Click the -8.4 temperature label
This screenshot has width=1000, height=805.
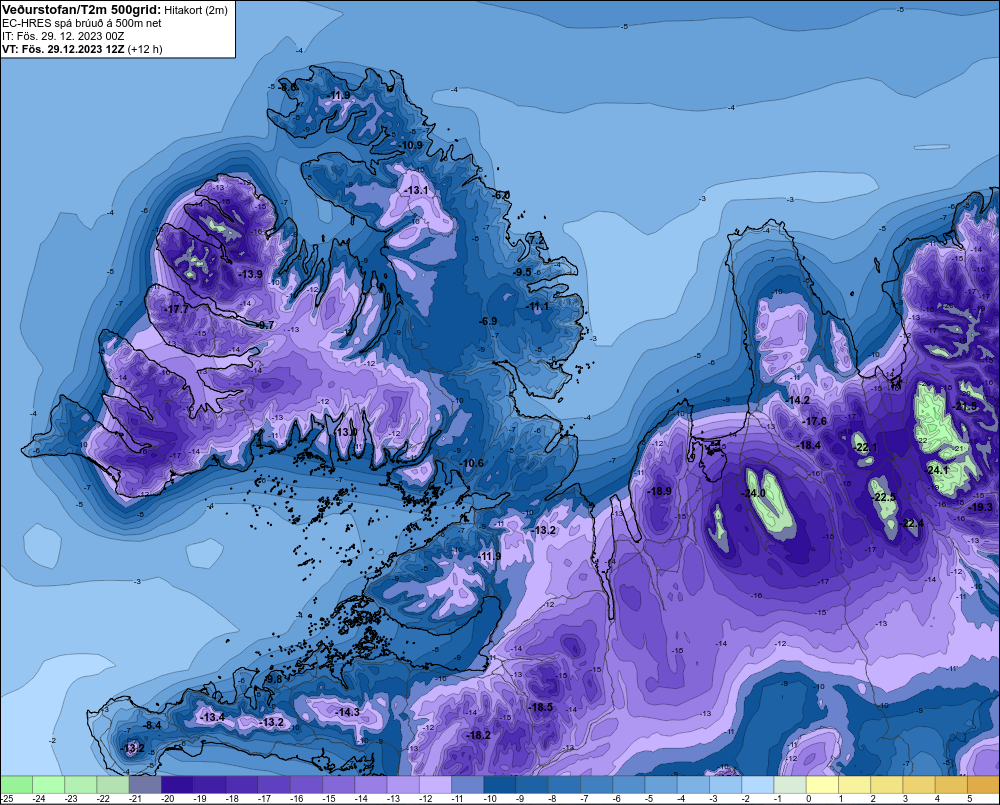(152, 725)
